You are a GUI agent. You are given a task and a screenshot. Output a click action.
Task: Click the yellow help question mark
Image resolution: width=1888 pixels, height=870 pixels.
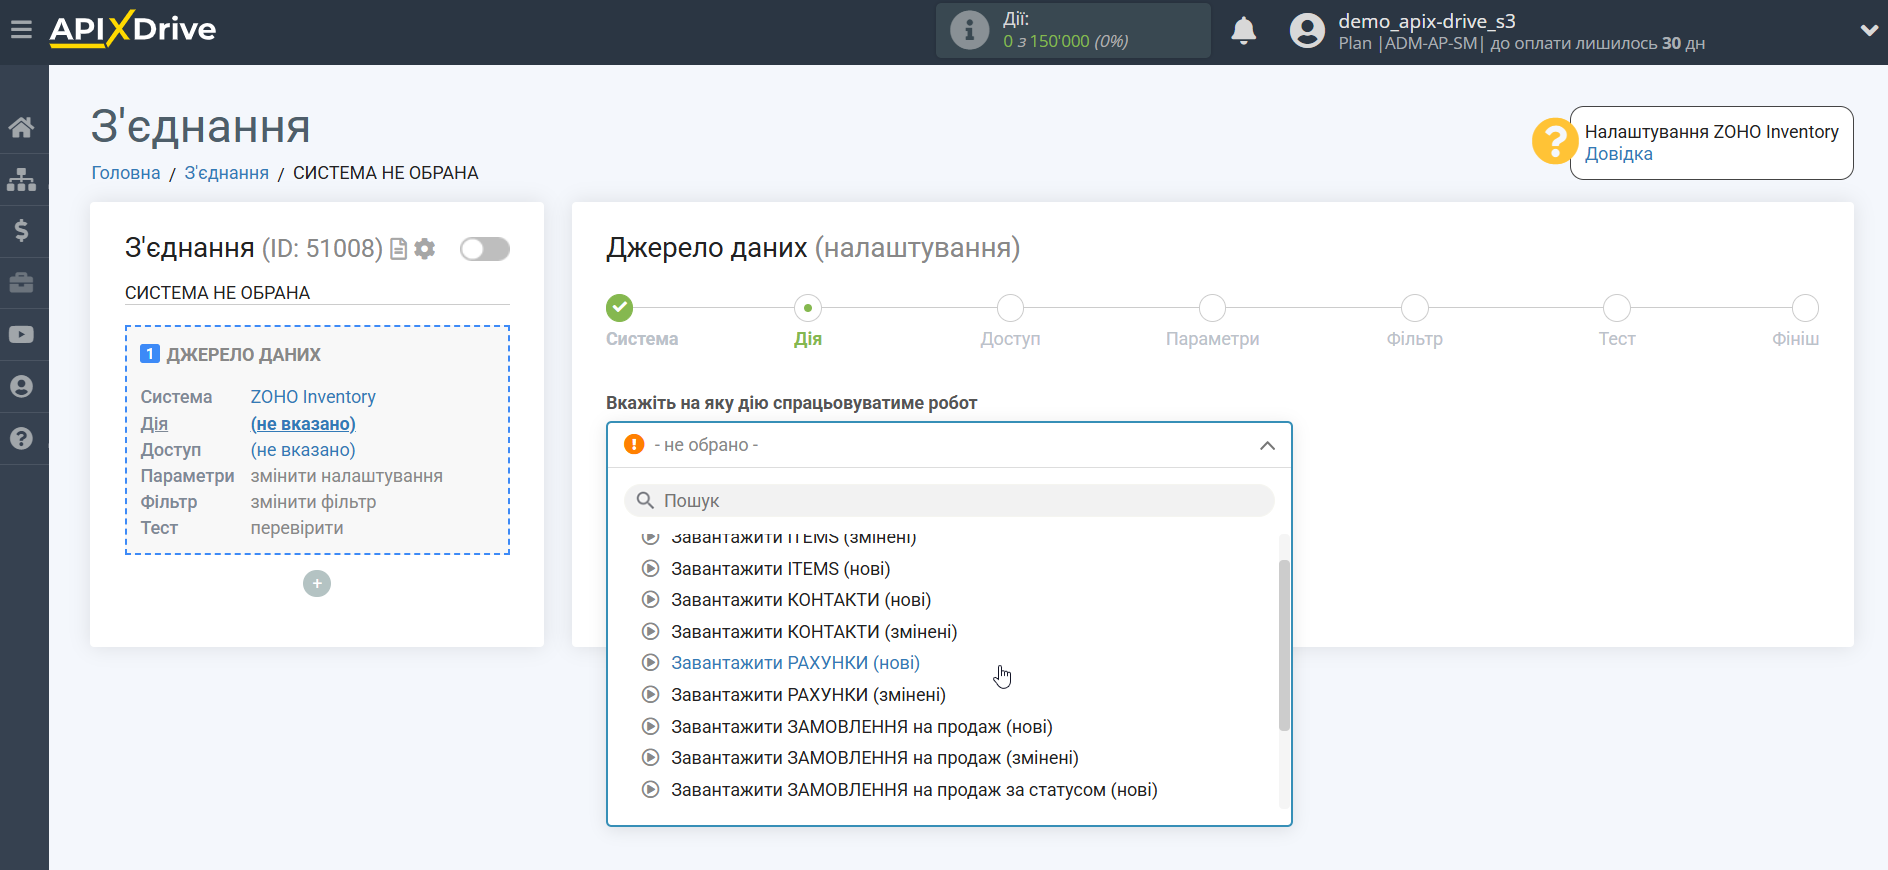tap(1554, 142)
